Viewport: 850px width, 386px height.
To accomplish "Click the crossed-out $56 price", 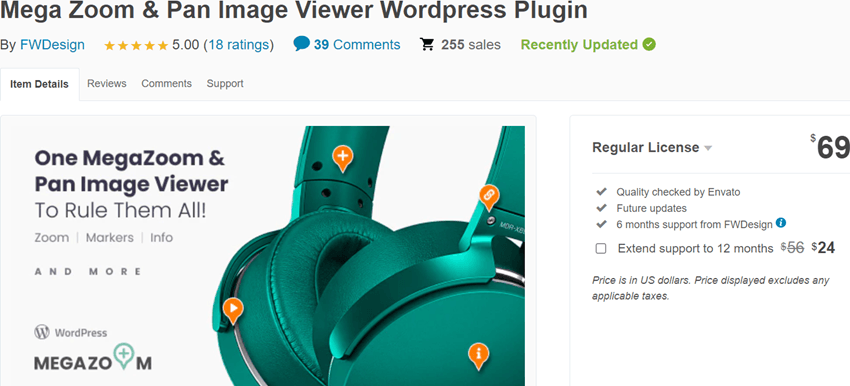I will coord(792,248).
